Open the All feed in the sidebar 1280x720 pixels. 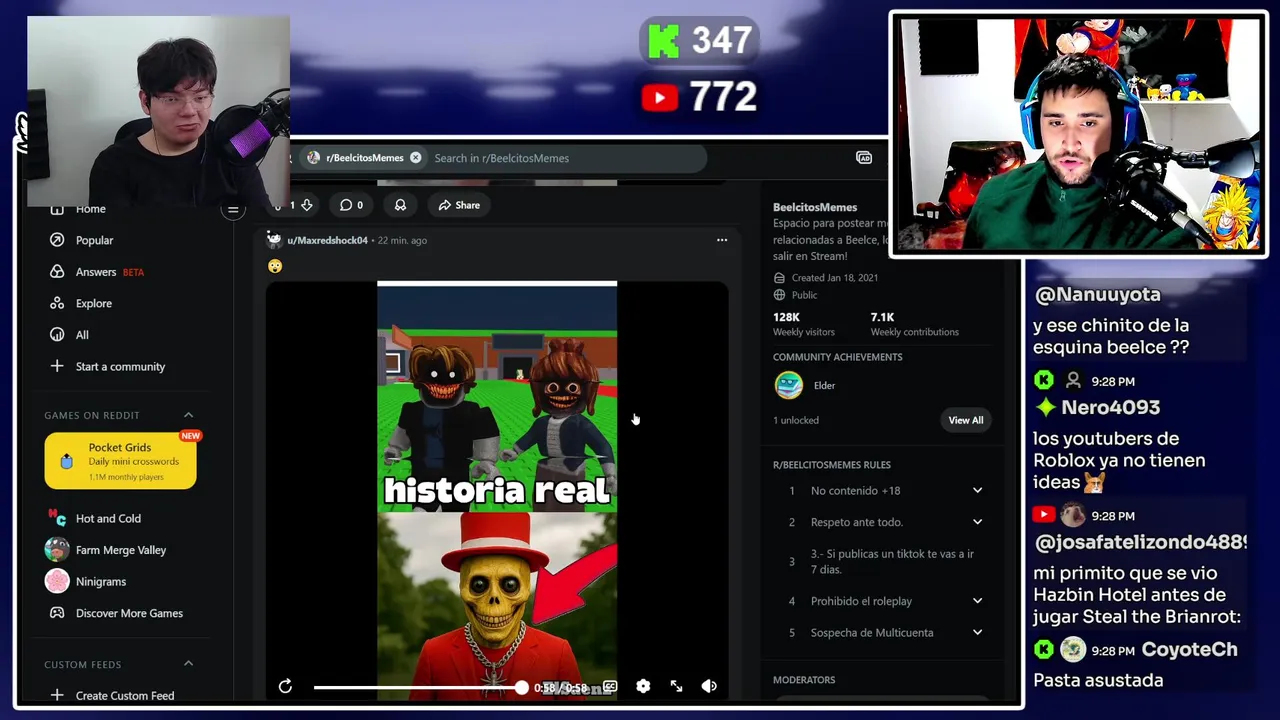(x=82, y=335)
